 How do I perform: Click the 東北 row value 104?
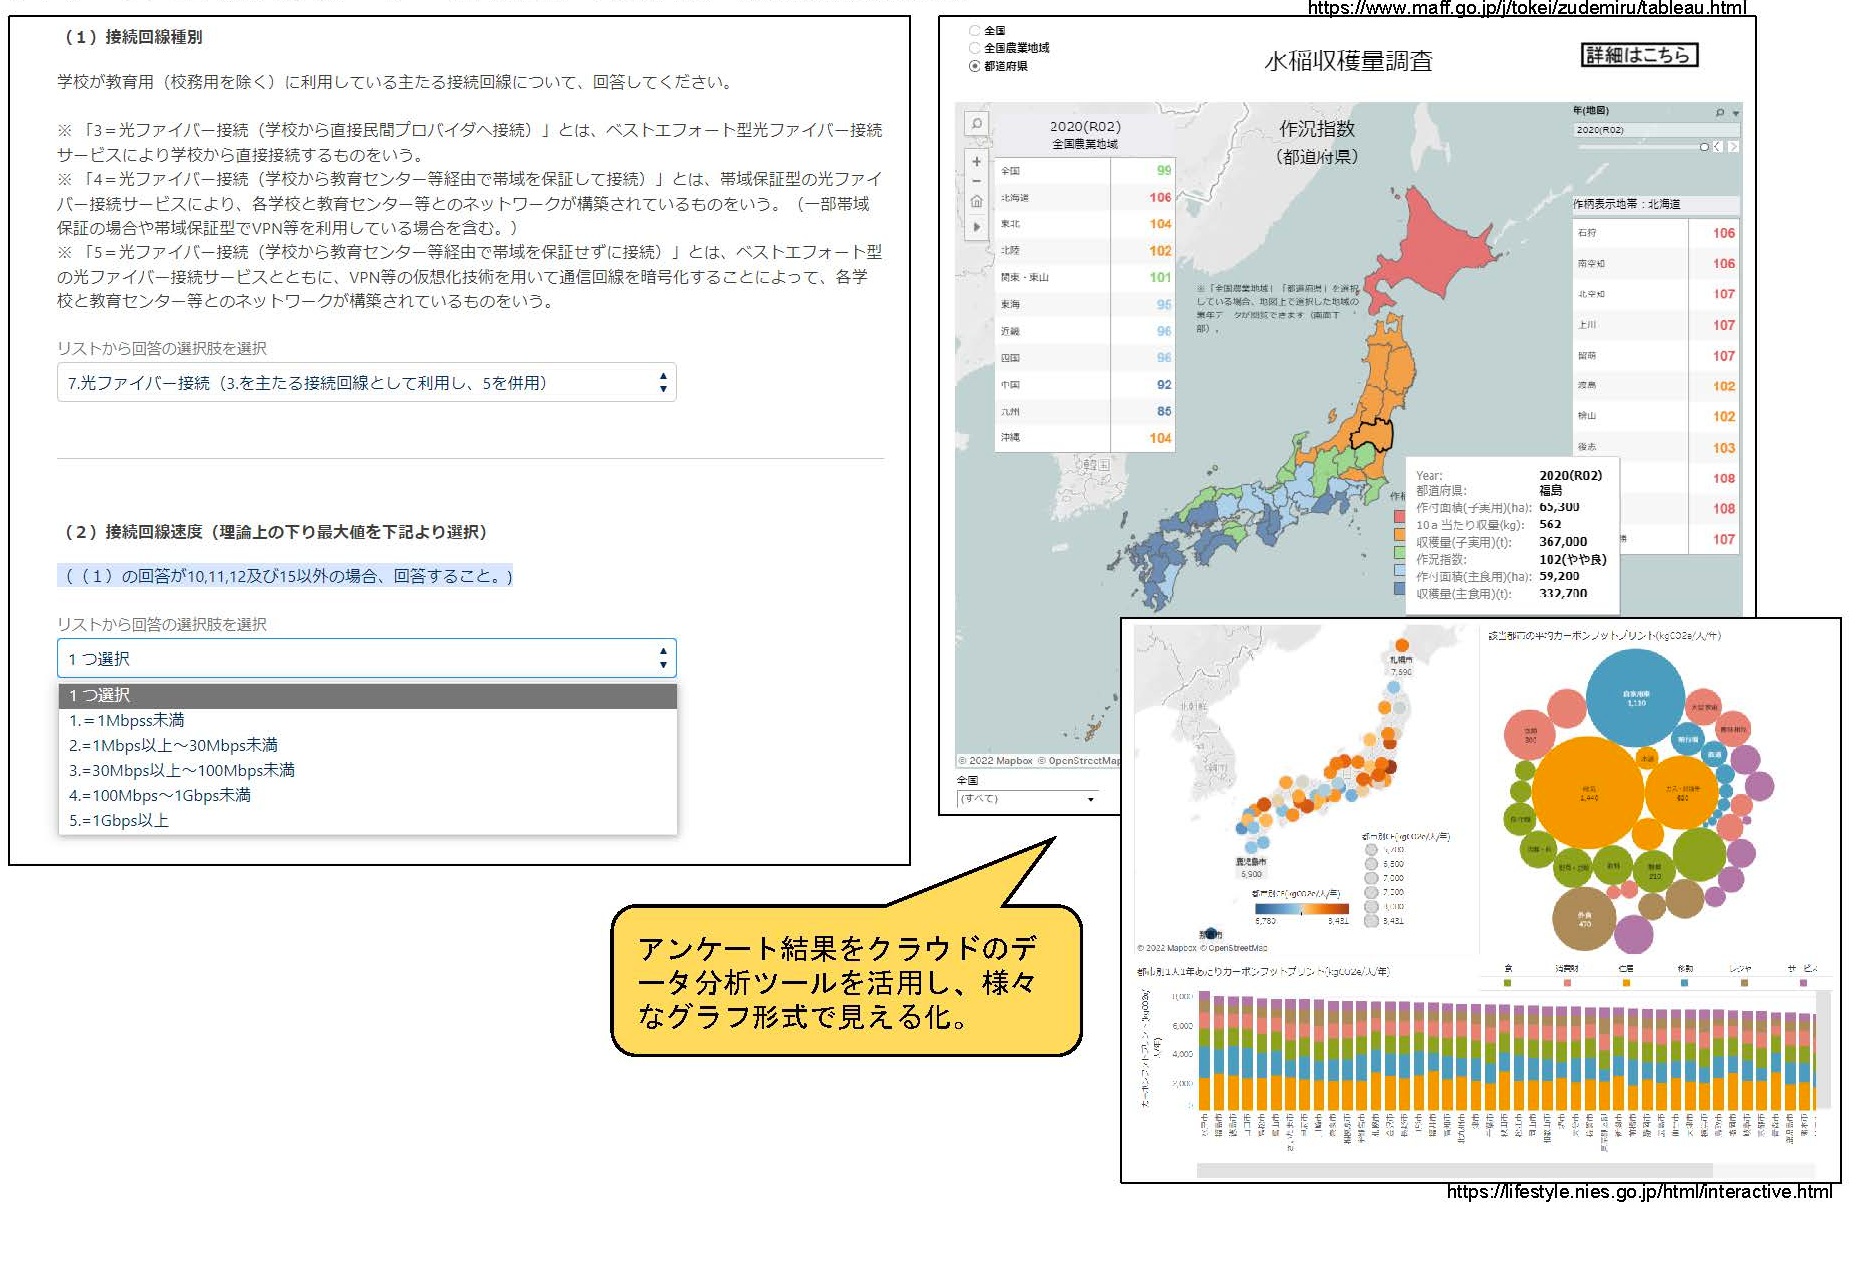tap(1160, 224)
